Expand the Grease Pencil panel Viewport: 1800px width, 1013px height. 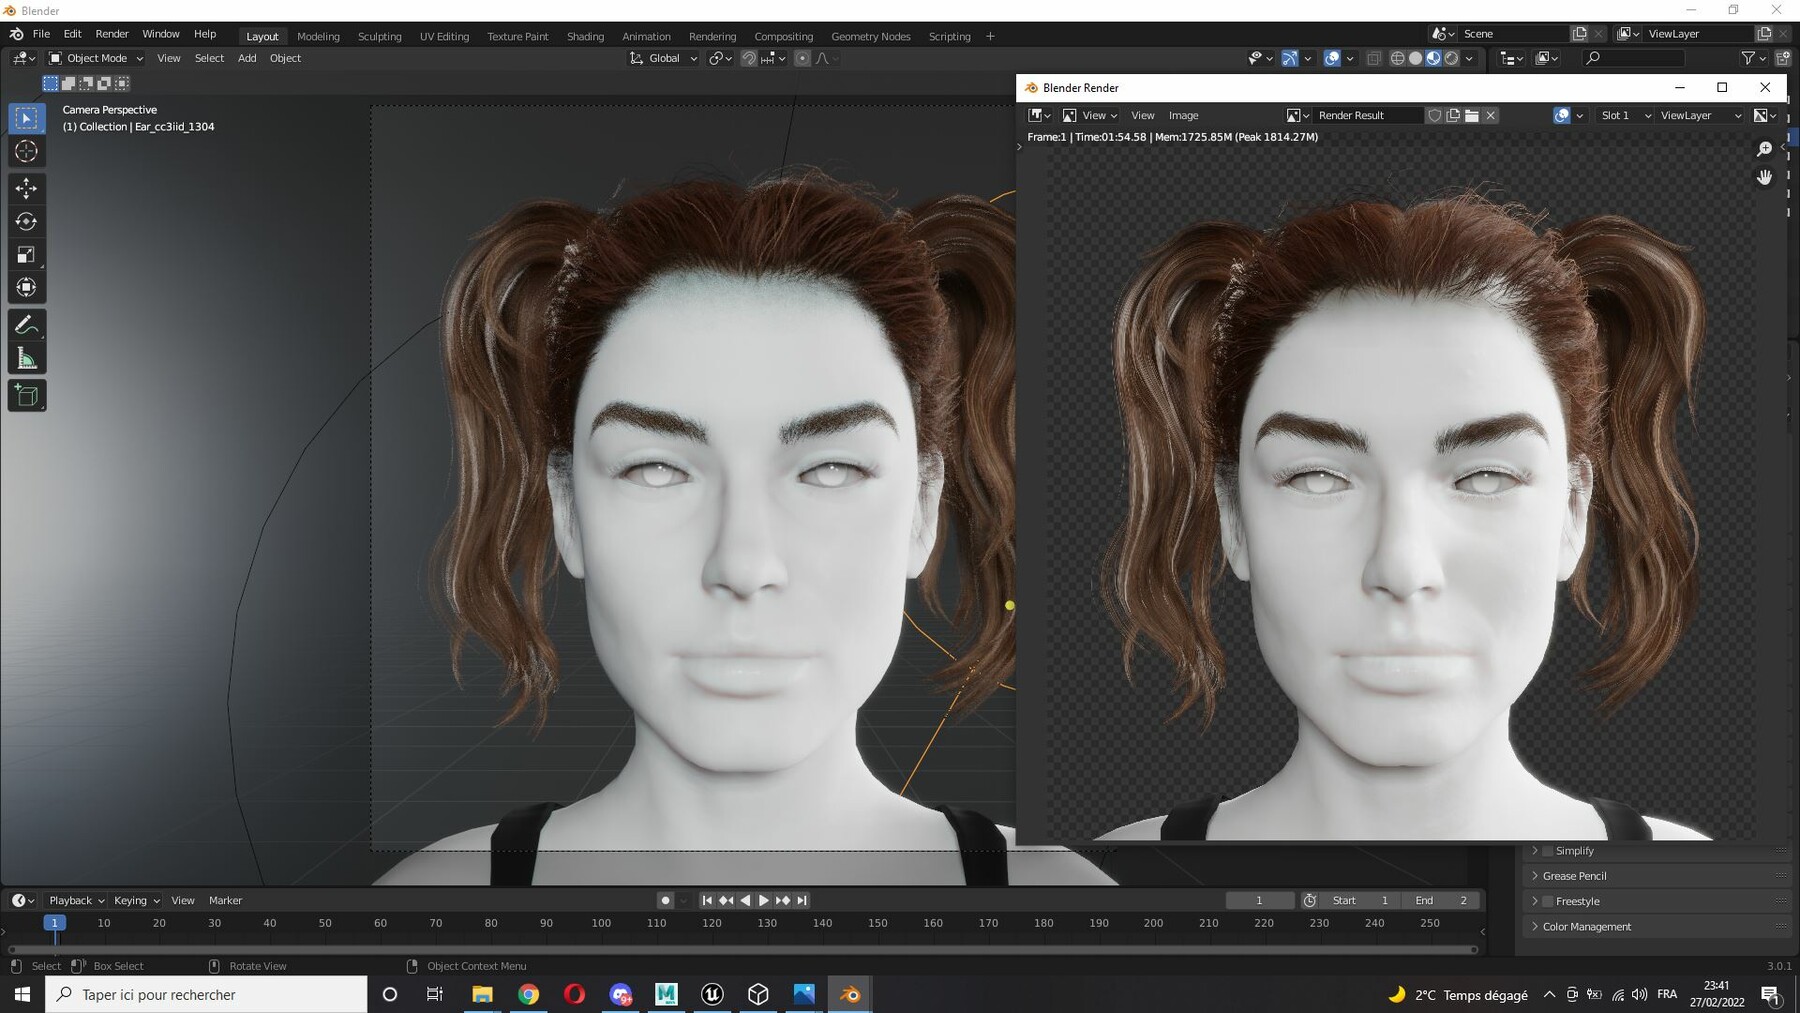pos(1574,876)
